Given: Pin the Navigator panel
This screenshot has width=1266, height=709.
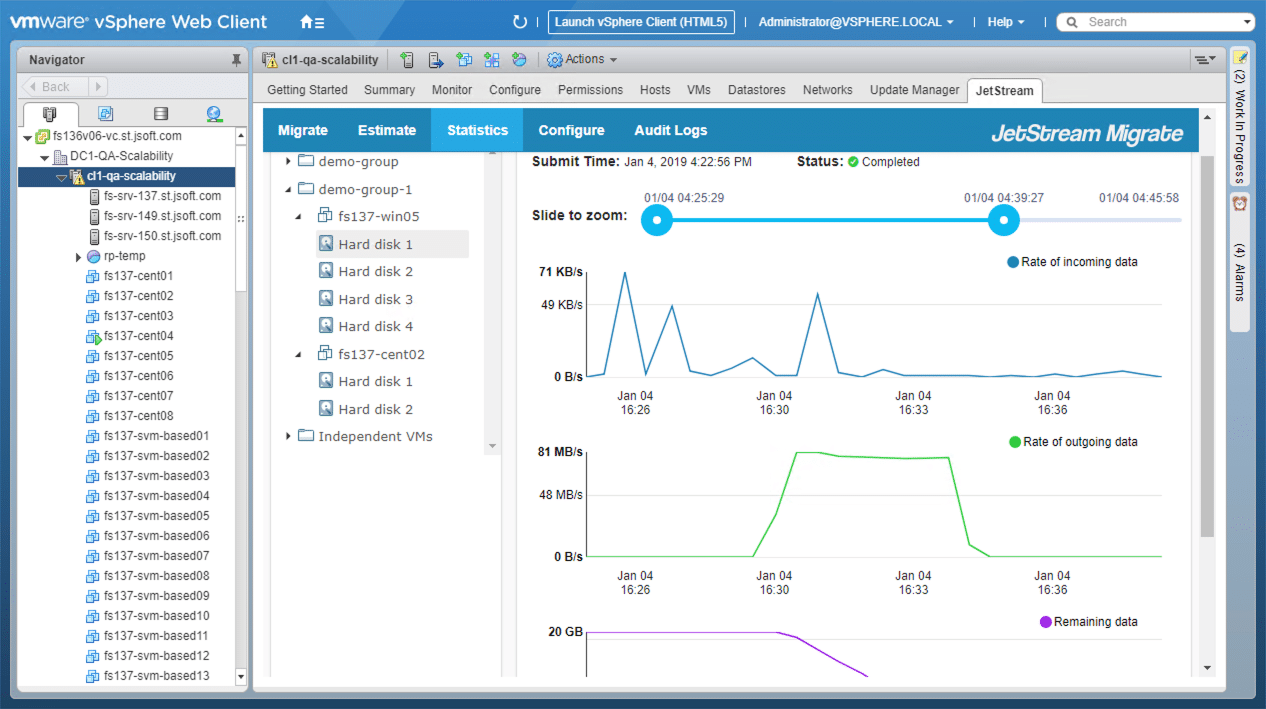Looking at the screenshot, I should coord(236,60).
